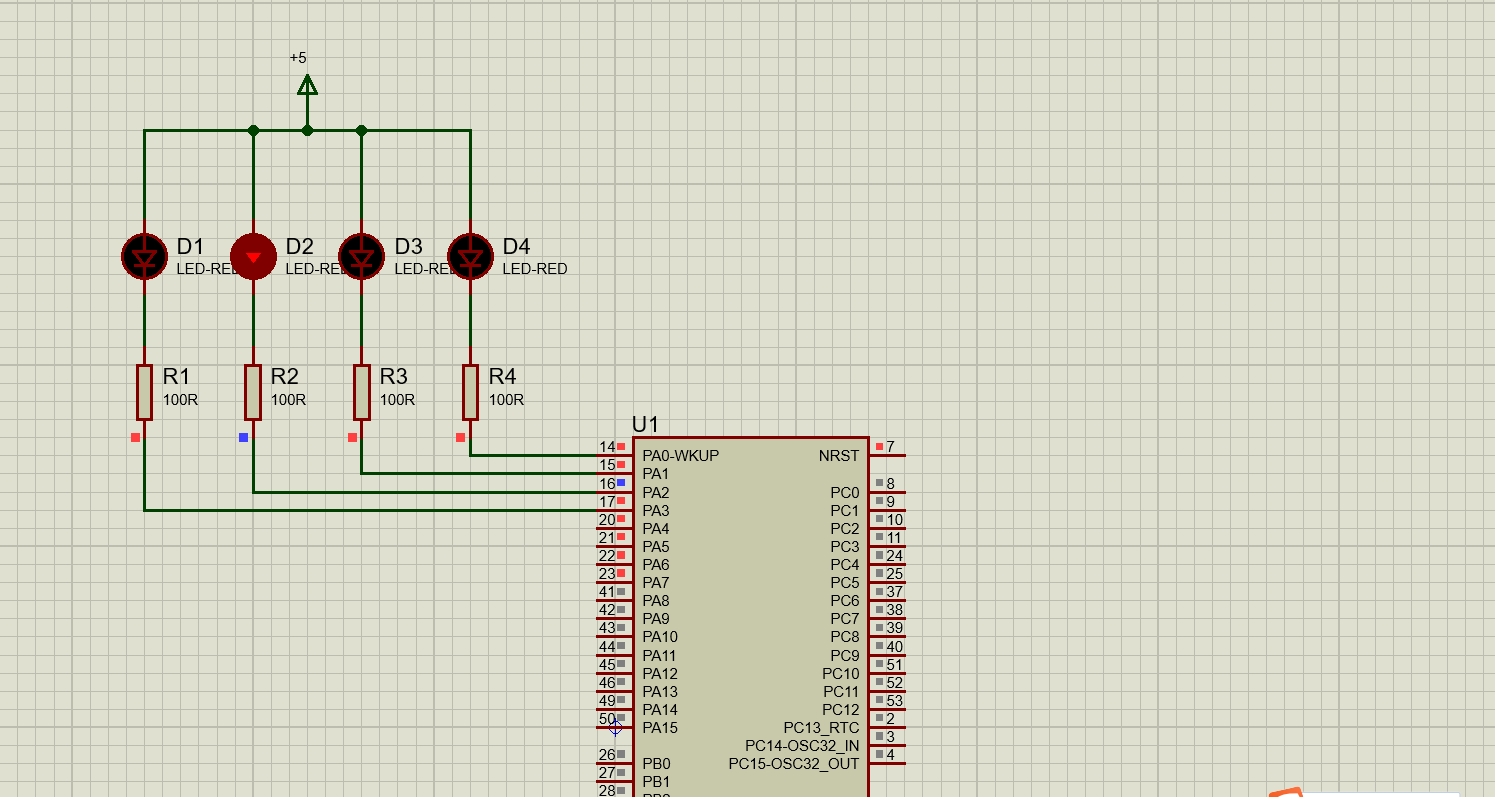Select resistor R1 body
The width and height of the screenshot is (1495, 797).
click(144, 392)
